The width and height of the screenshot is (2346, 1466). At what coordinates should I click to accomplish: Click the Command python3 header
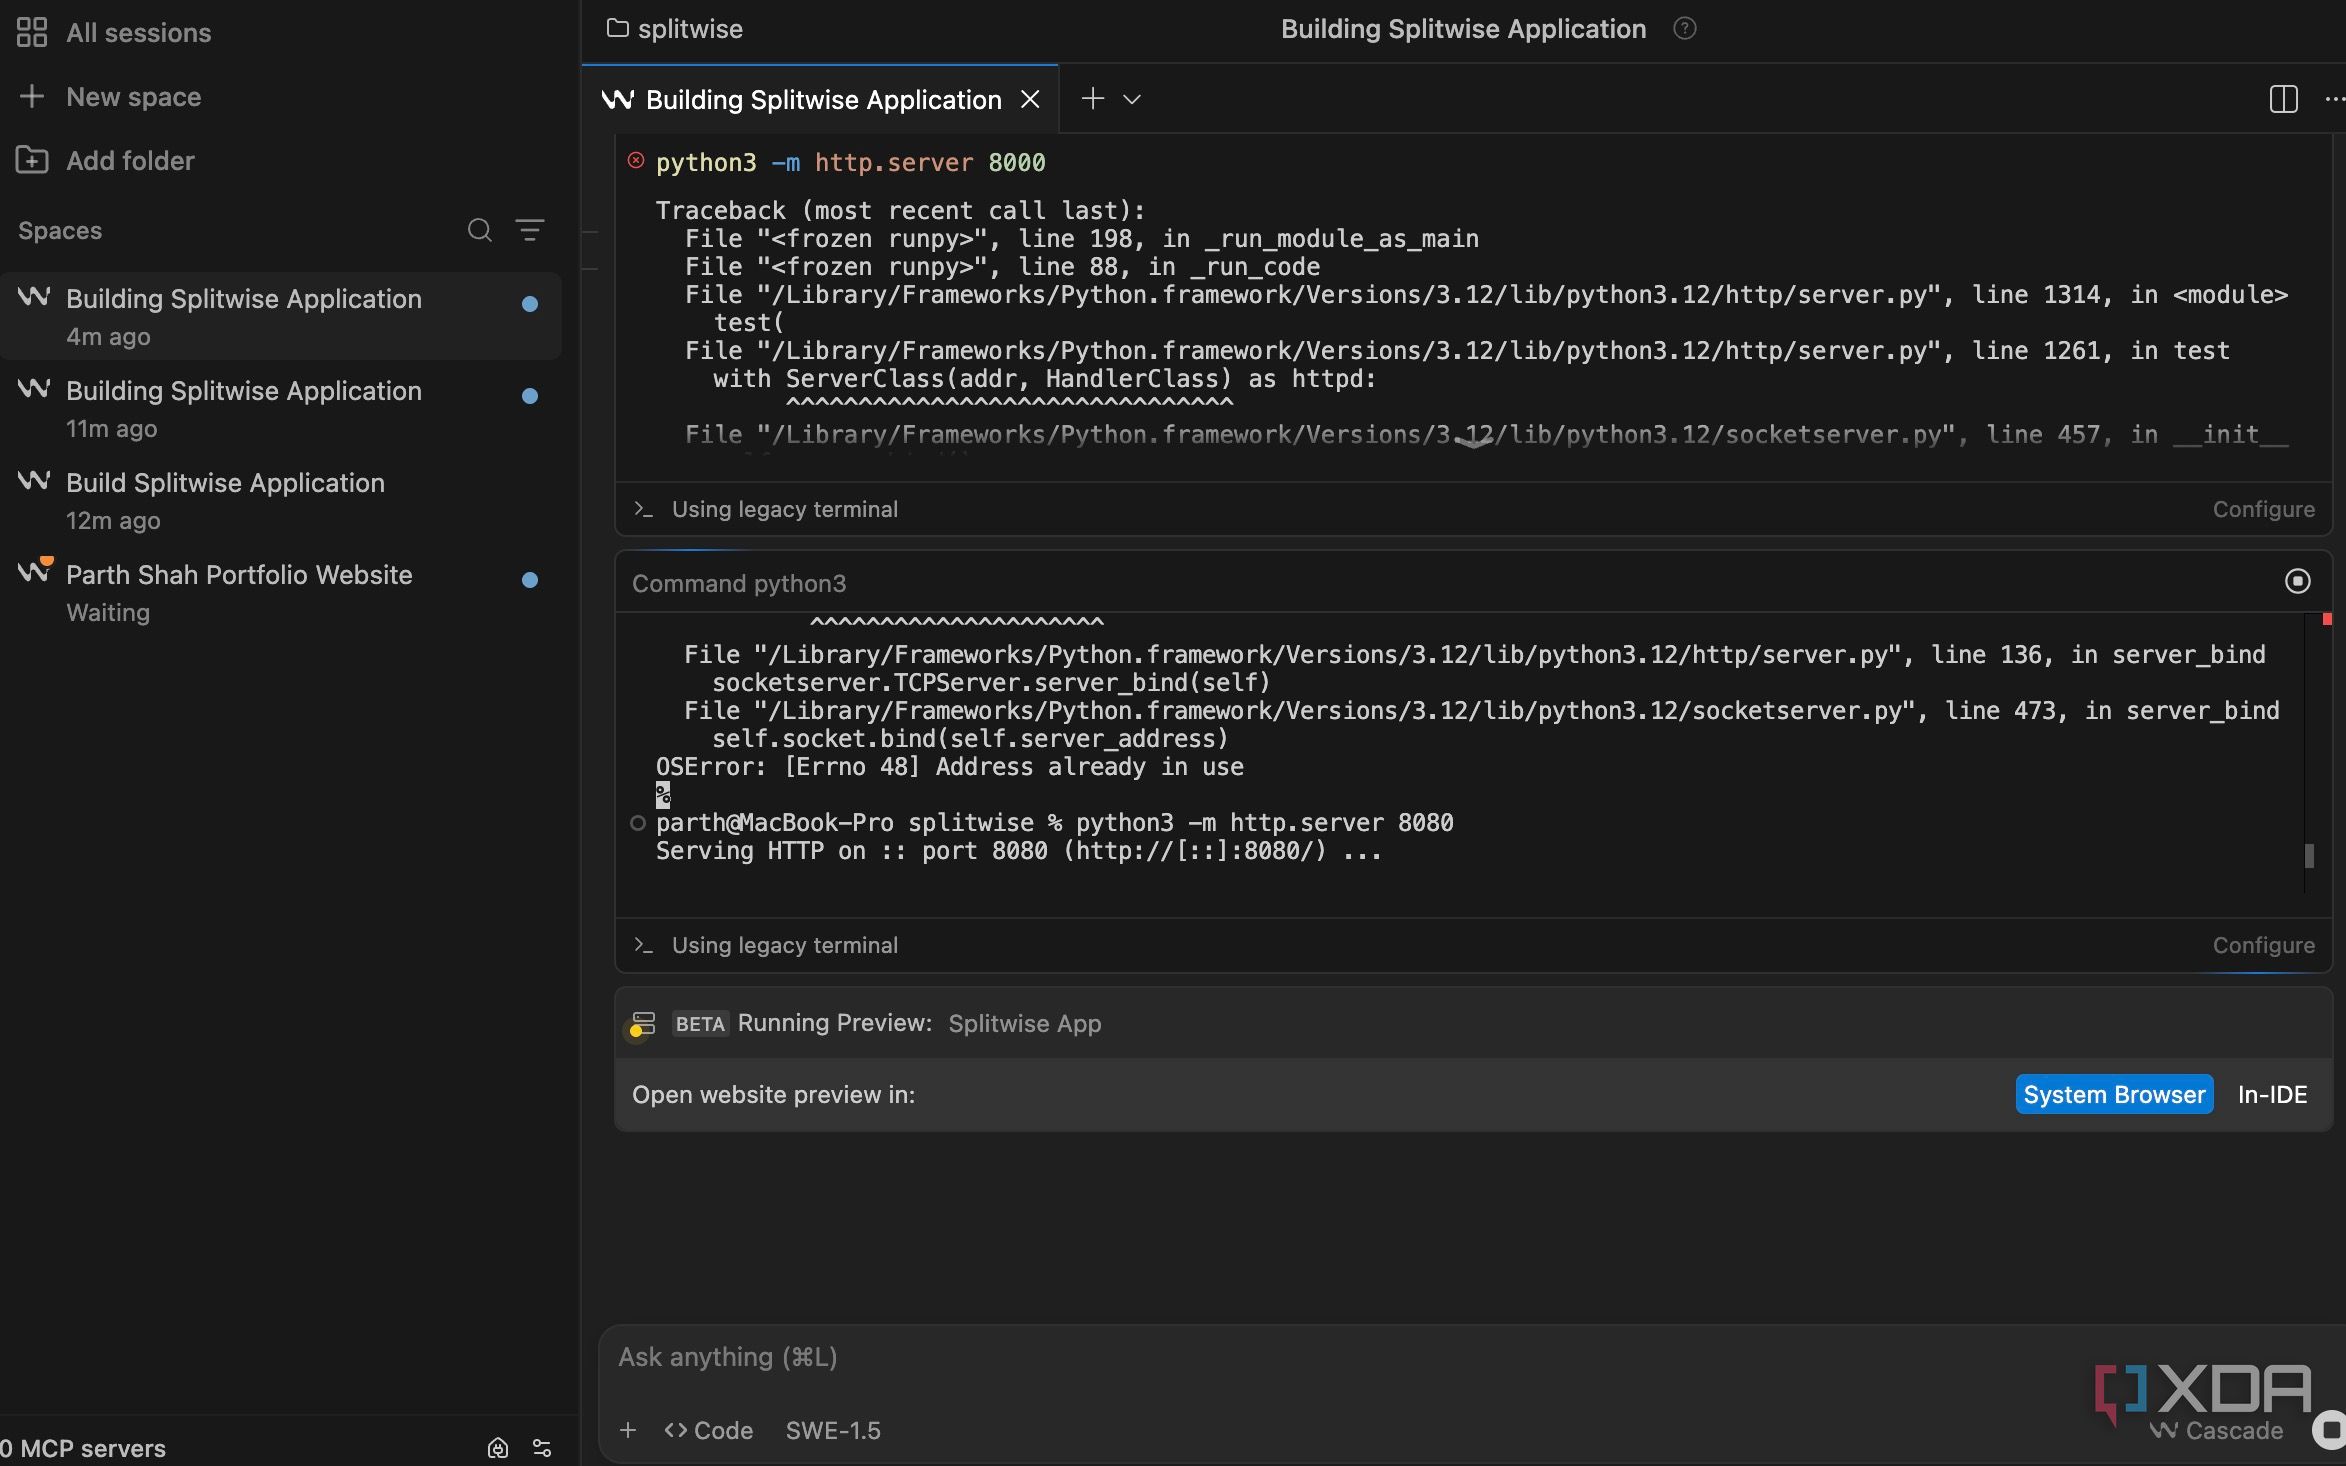pos(739,583)
